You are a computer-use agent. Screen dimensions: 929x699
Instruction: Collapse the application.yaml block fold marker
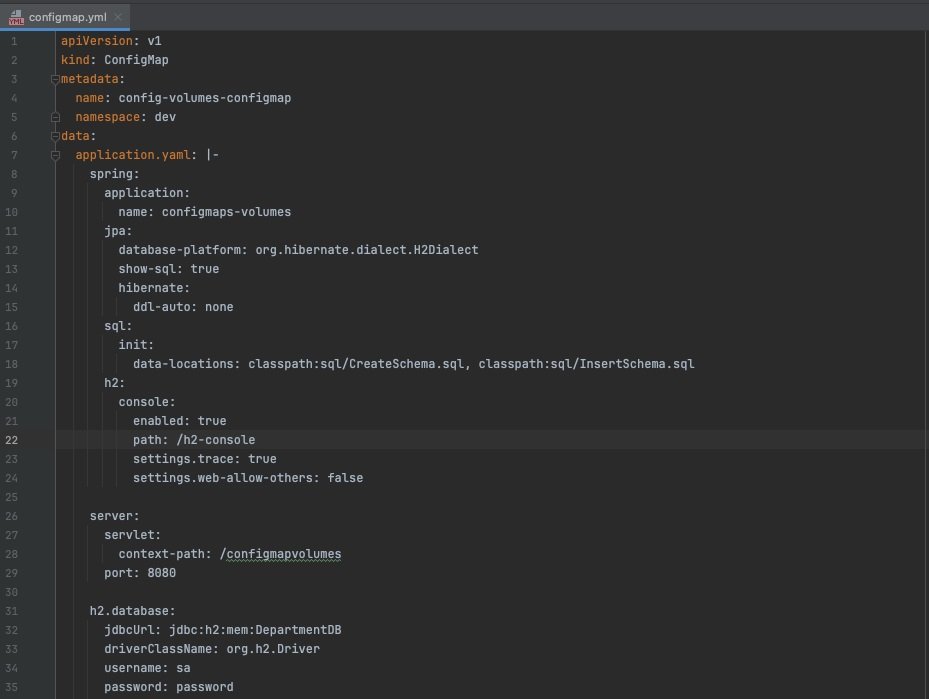tap(55, 155)
